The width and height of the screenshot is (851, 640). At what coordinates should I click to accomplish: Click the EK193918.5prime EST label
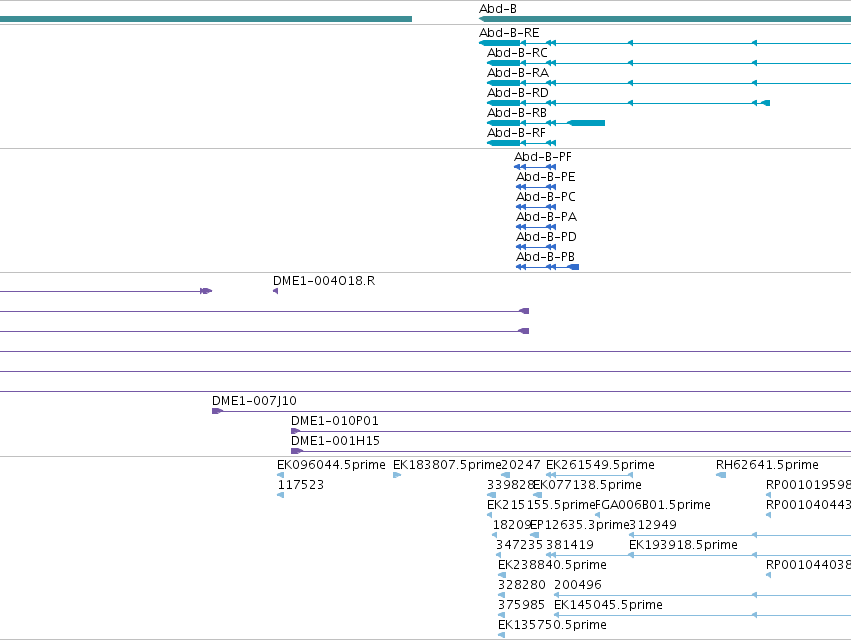click(x=683, y=545)
